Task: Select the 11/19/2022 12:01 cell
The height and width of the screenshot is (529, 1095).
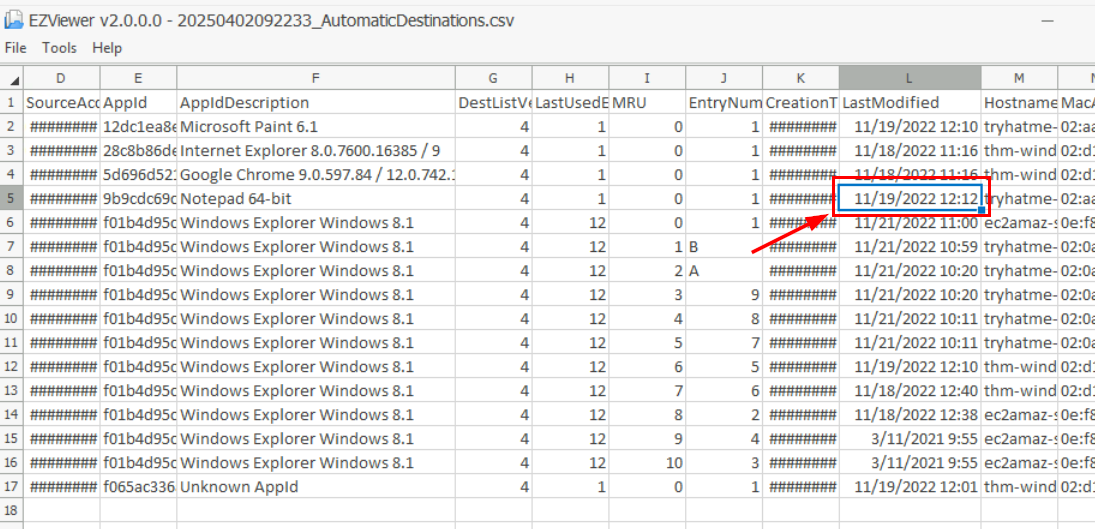Action: (x=910, y=486)
